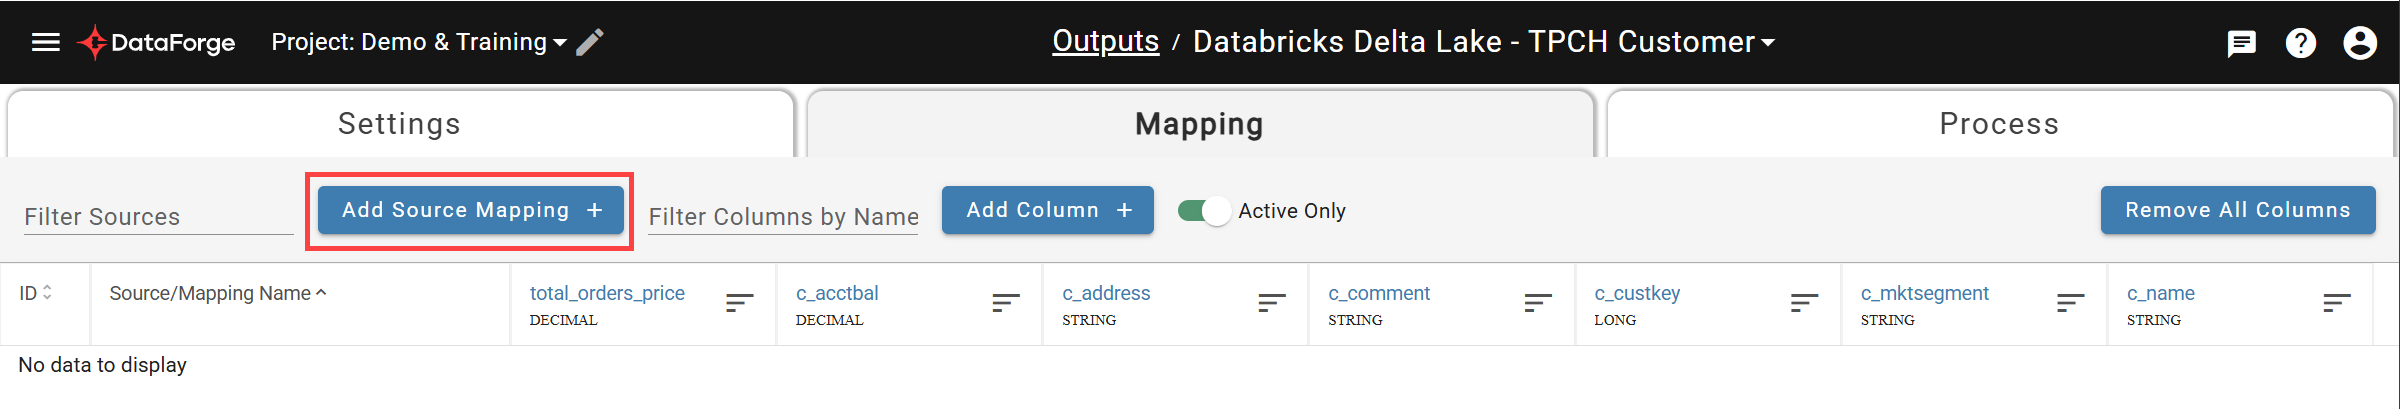Screen dimensions: 2400x409
Task: Edit project with pencil icon
Action: [x=590, y=42]
